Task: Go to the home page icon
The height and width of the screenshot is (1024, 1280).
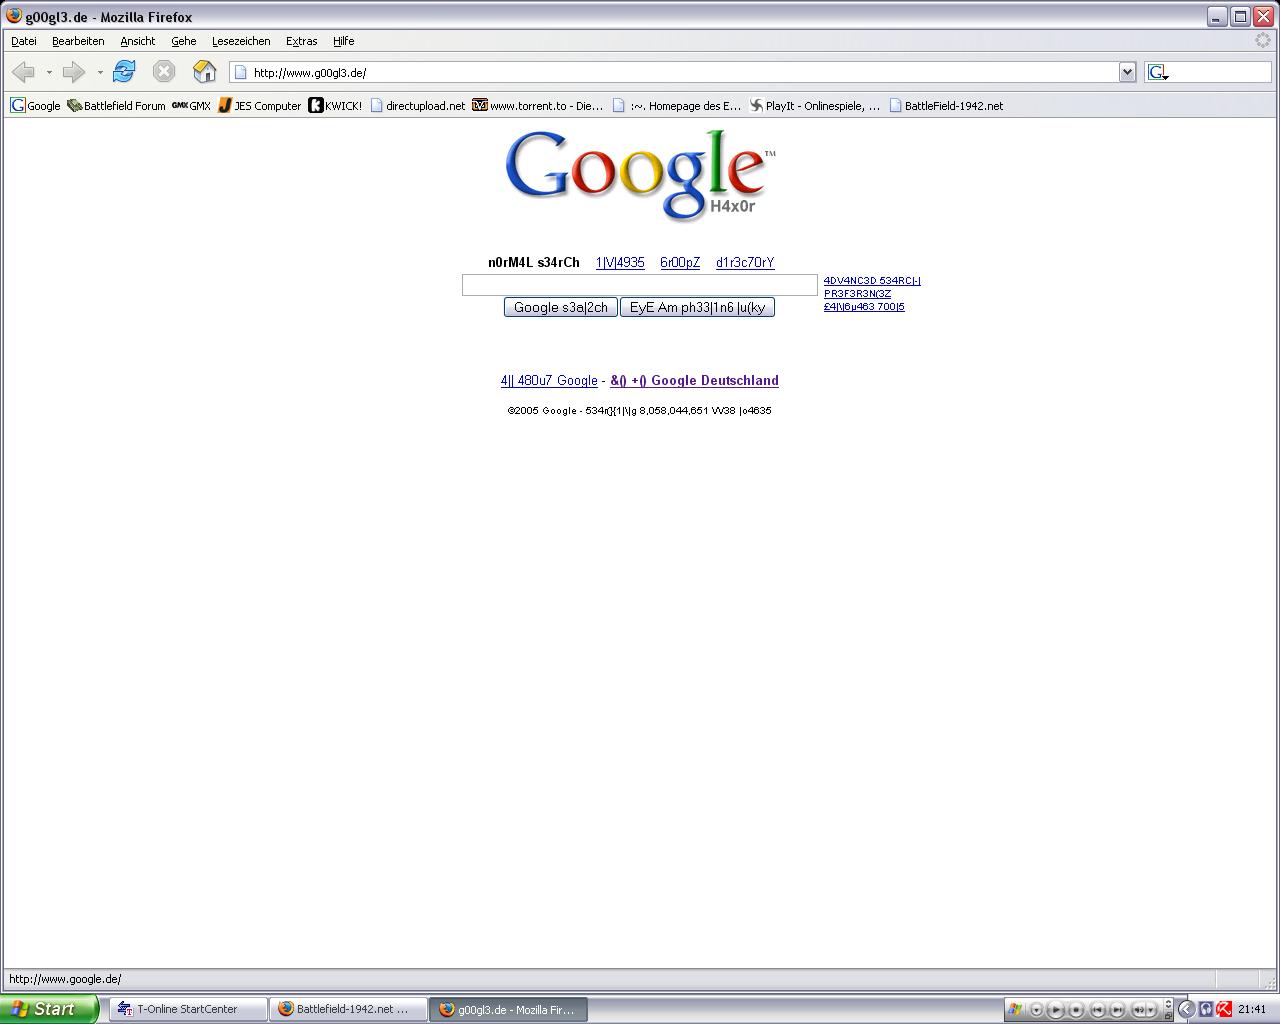Action: tap(204, 72)
